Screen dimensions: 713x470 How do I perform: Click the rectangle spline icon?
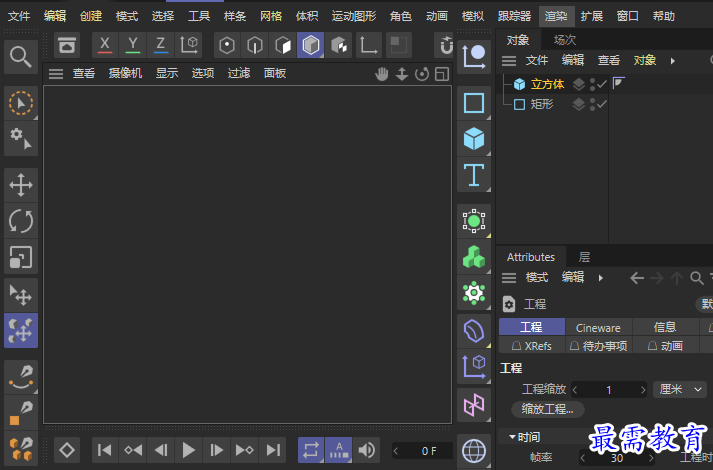tap(474, 103)
